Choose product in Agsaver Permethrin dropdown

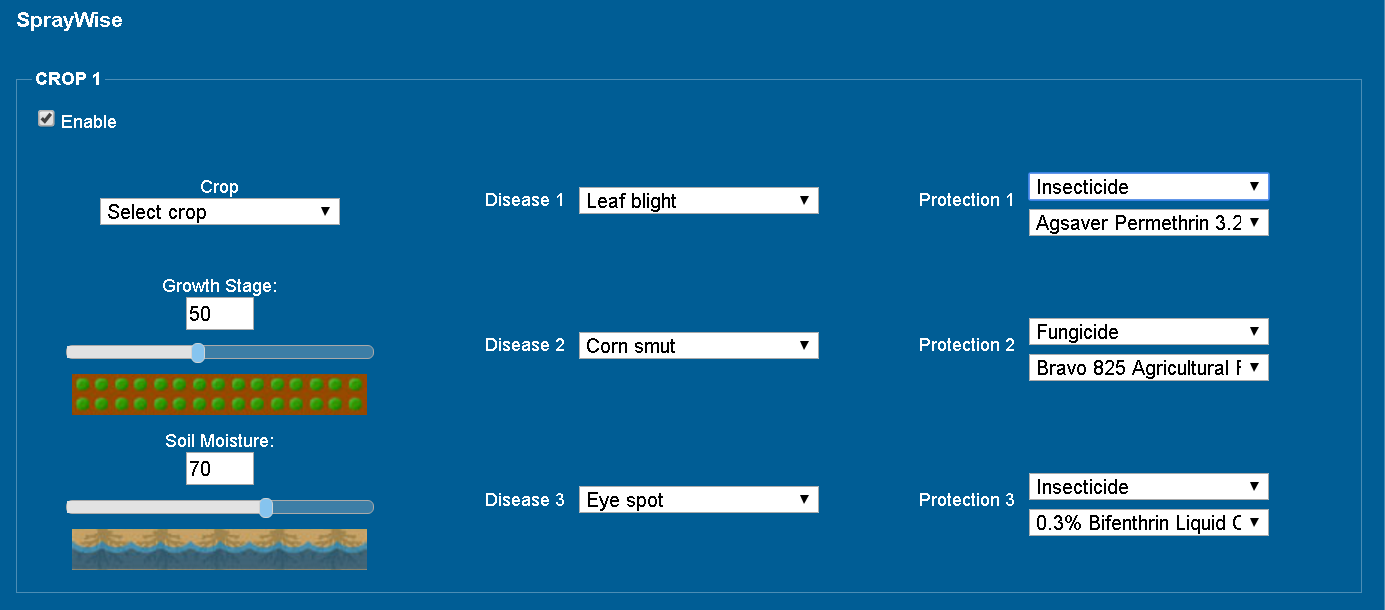pyautogui.click(x=1148, y=223)
